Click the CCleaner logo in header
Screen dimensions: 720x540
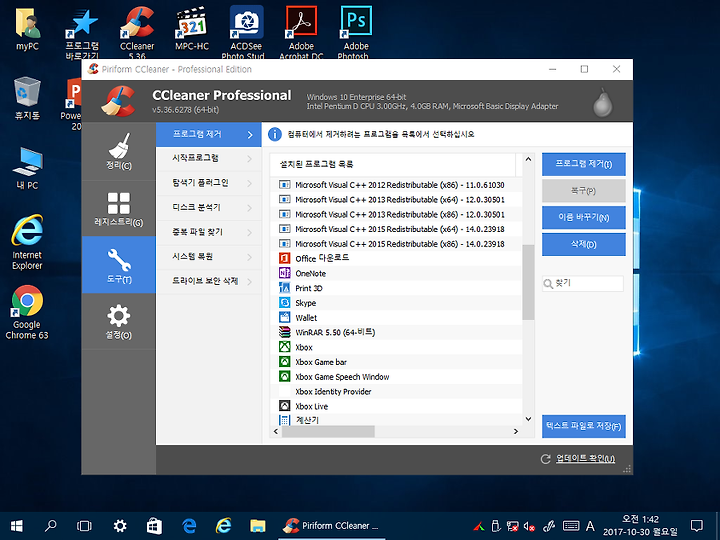(118, 101)
